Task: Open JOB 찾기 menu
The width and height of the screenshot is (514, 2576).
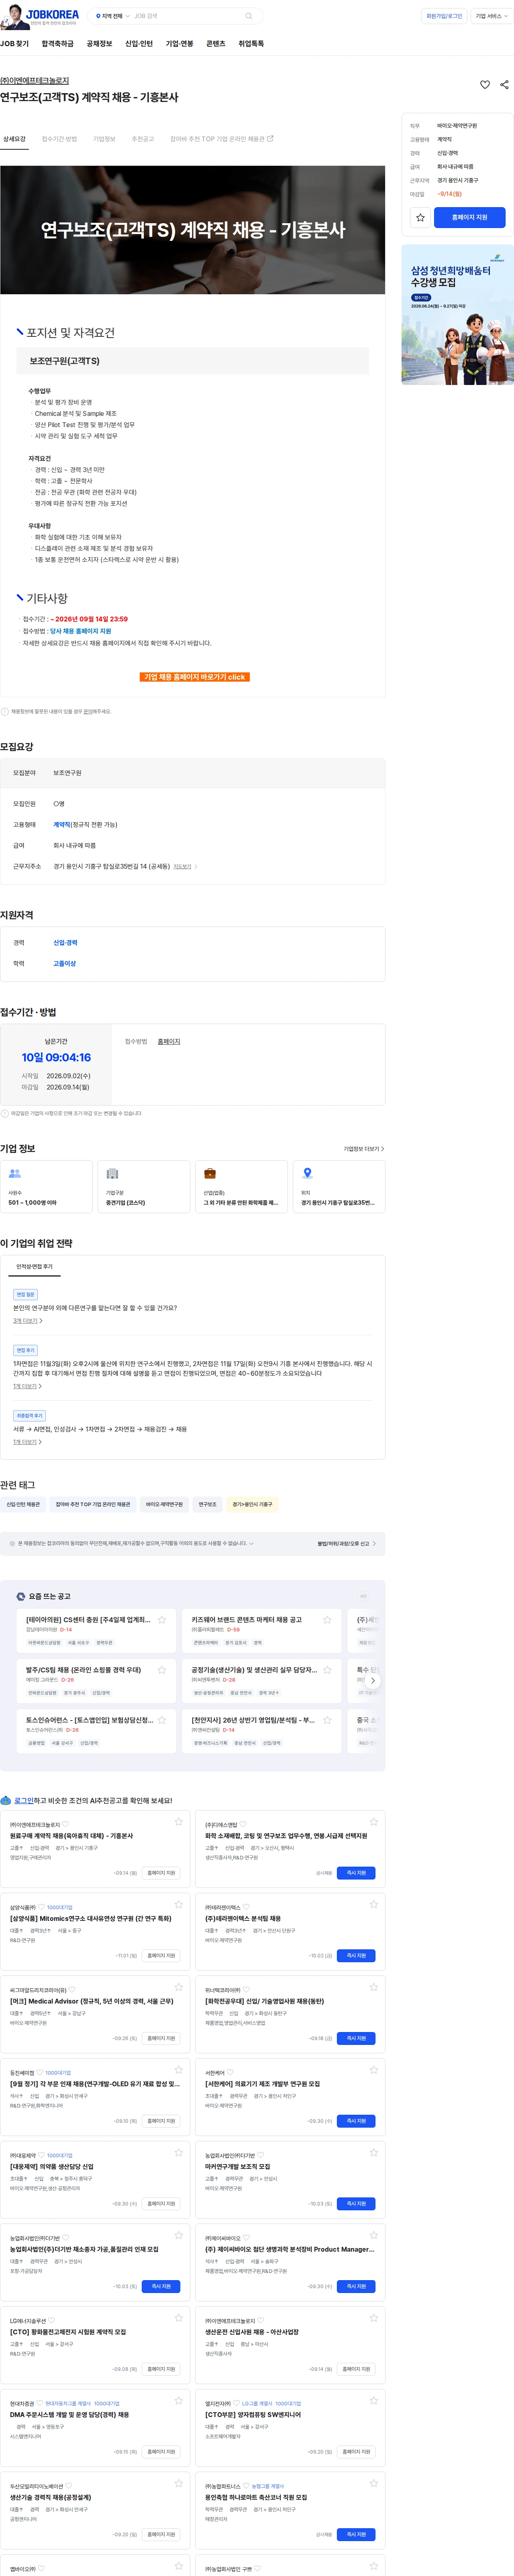Action: tap(14, 44)
